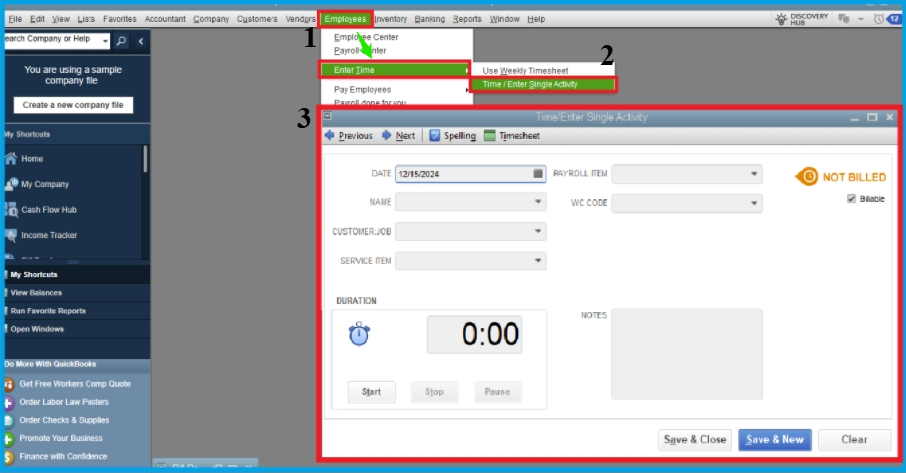Click Order Labor Law Posters

click(64, 402)
